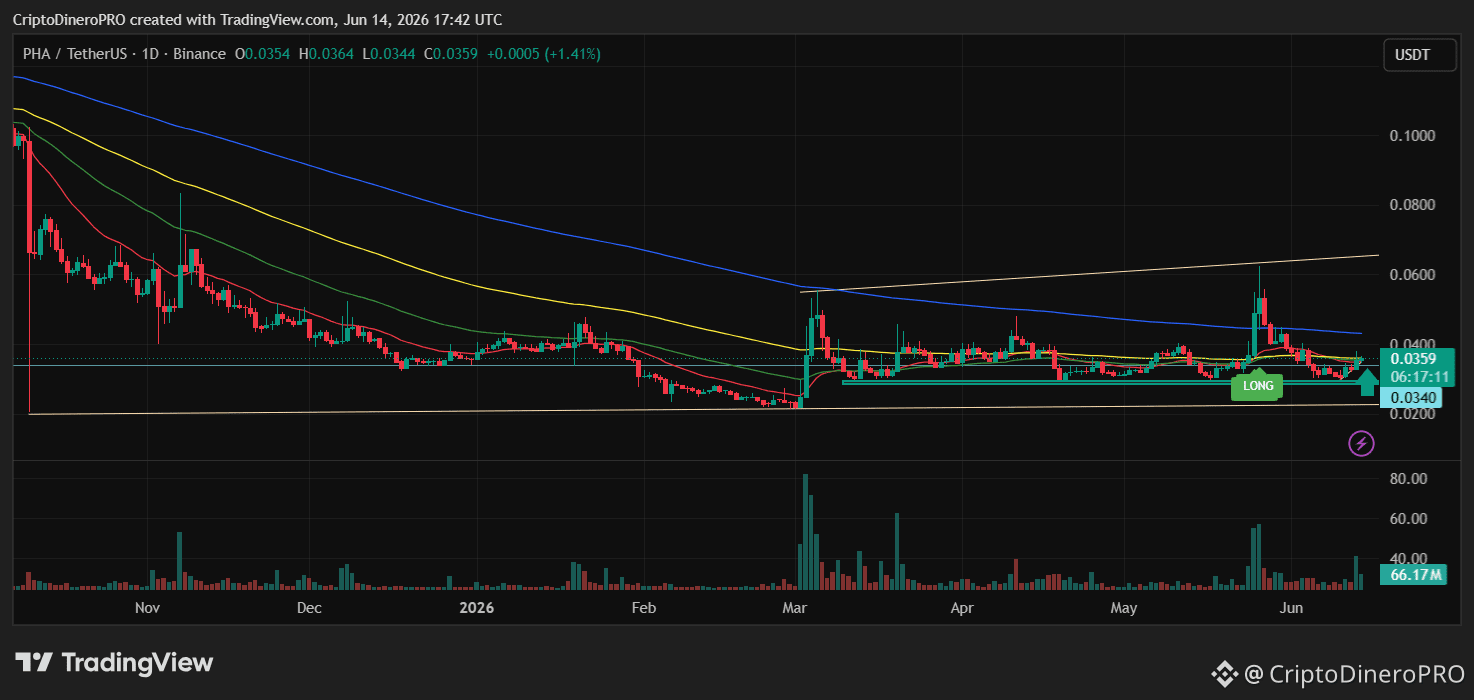1474x700 pixels.
Task: Click the Nov date axis label
Action: click(147, 607)
